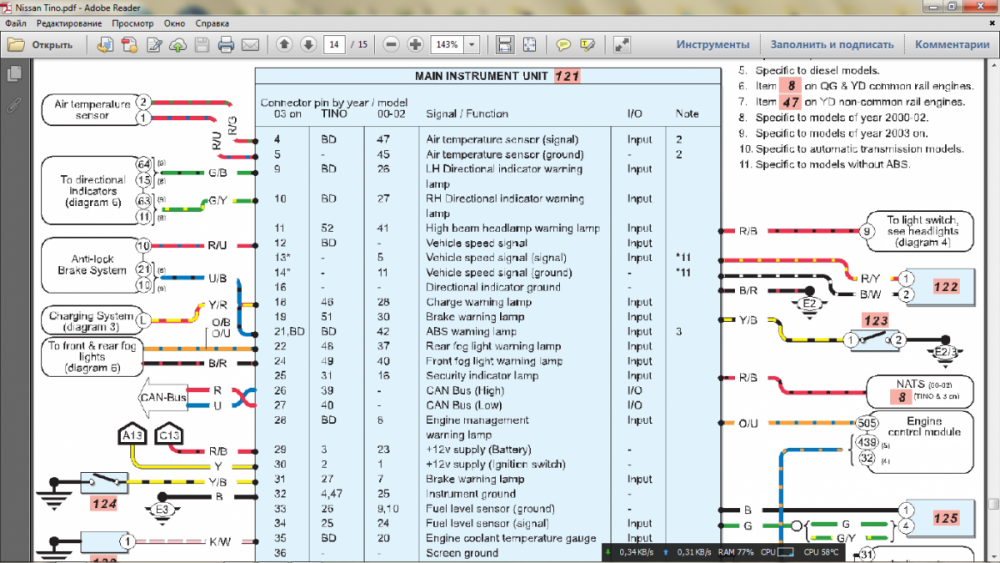The width and height of the screenshot is (1000, 563).
Task: Open the Комментарии panel
Action: pos(951,45)
